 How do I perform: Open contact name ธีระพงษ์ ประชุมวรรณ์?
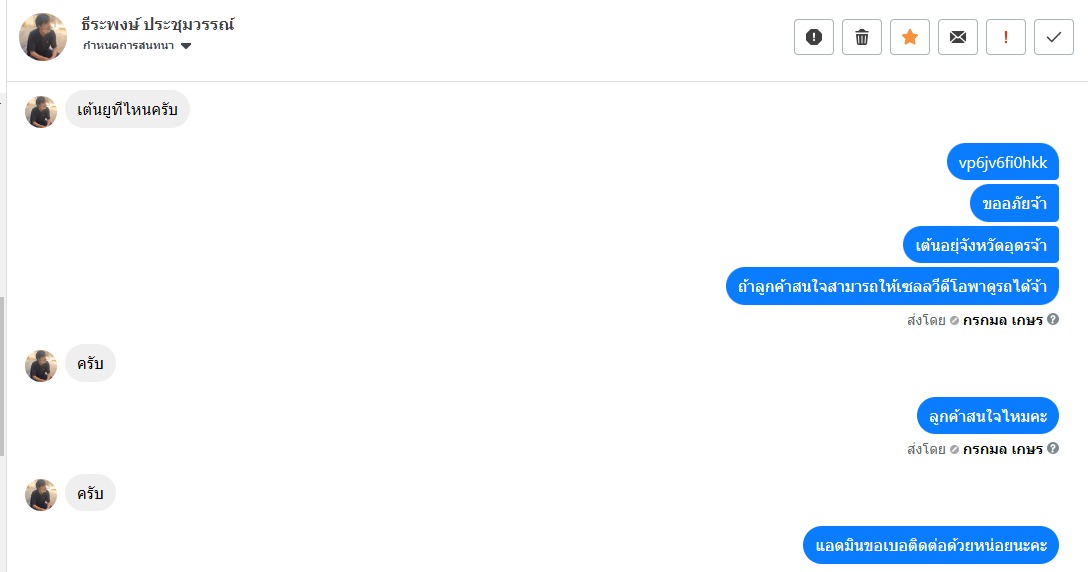158,24
